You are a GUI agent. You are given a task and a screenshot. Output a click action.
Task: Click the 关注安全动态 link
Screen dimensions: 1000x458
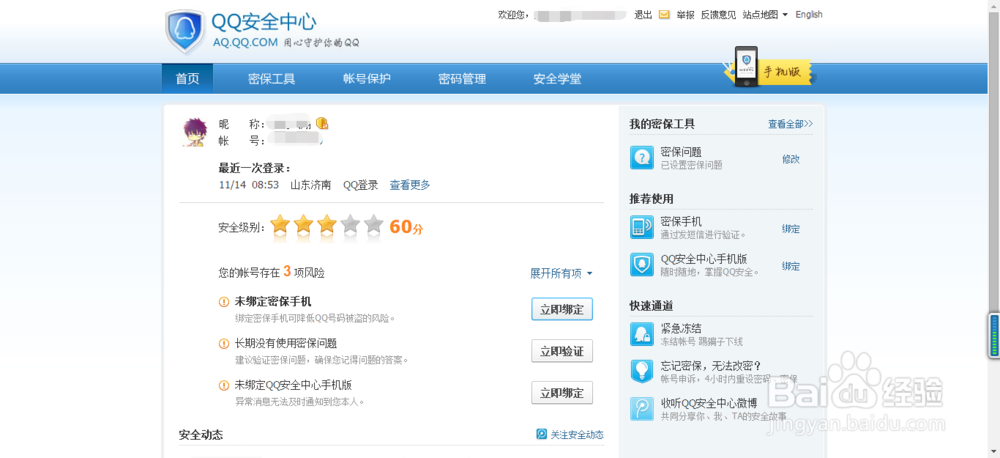click(x=577, y=435)
